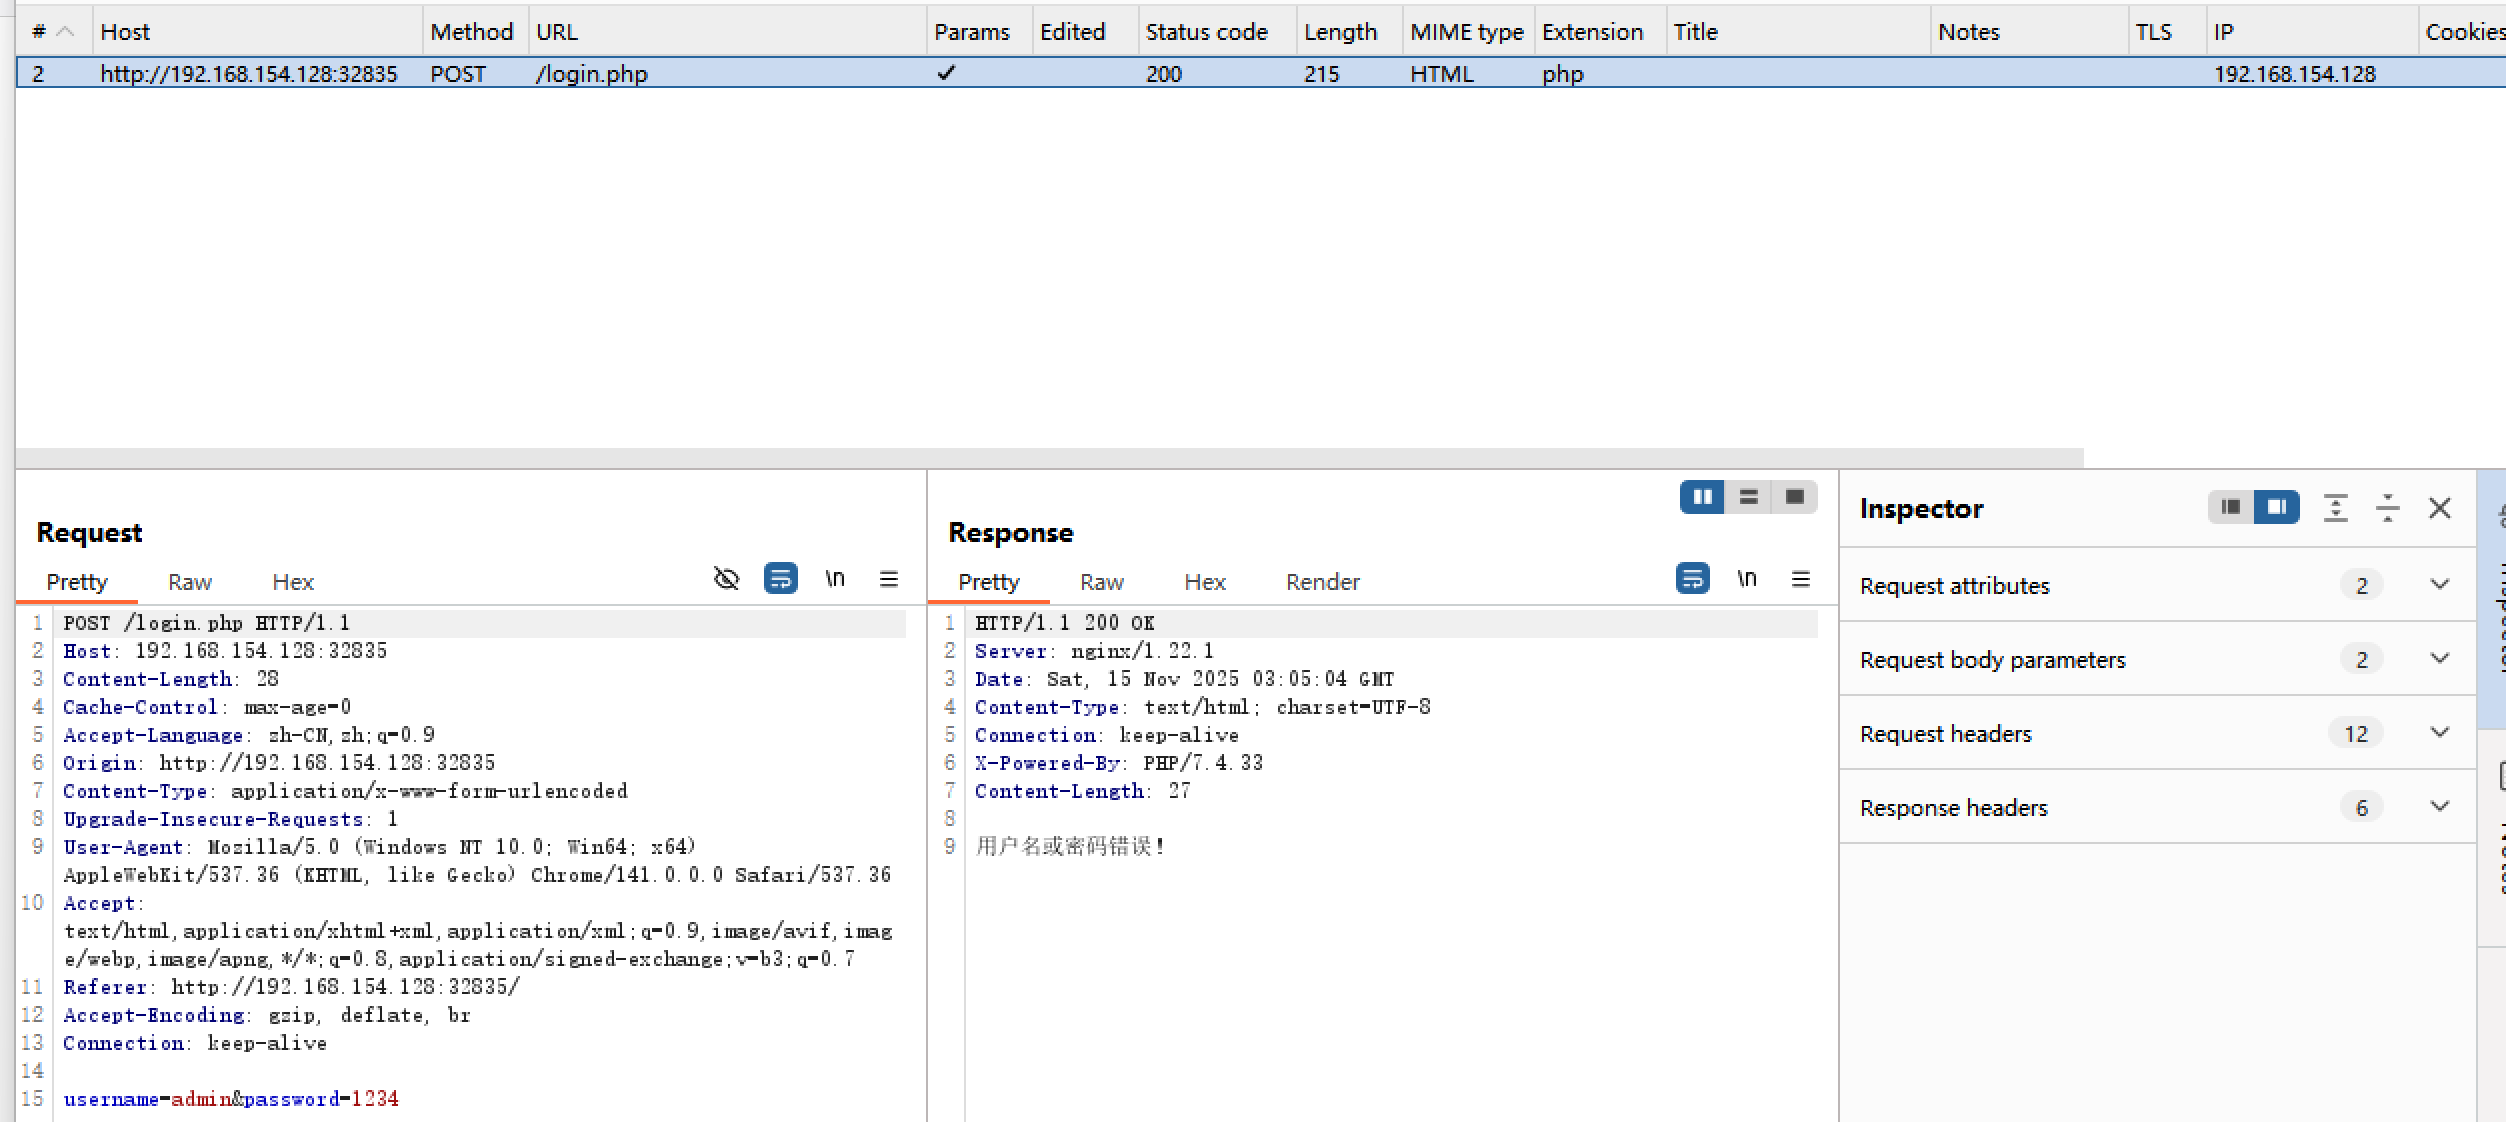Close the Inspector panel
The width and height of the screenshot is (2506, 1122).
tap(2439, 508)
